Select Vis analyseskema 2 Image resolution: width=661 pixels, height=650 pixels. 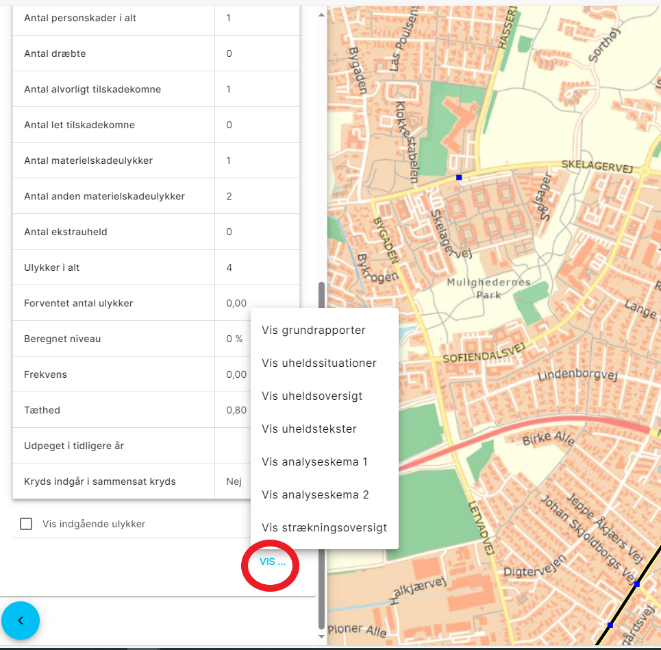pyautogui.click(x=315, y=495)
